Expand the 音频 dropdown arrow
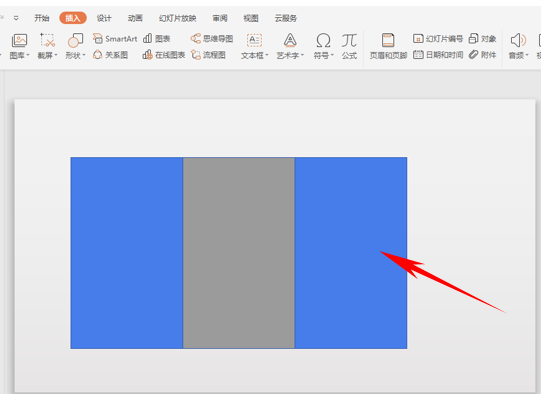This screenshot has width=542, height=394. [x=527, y=55]
